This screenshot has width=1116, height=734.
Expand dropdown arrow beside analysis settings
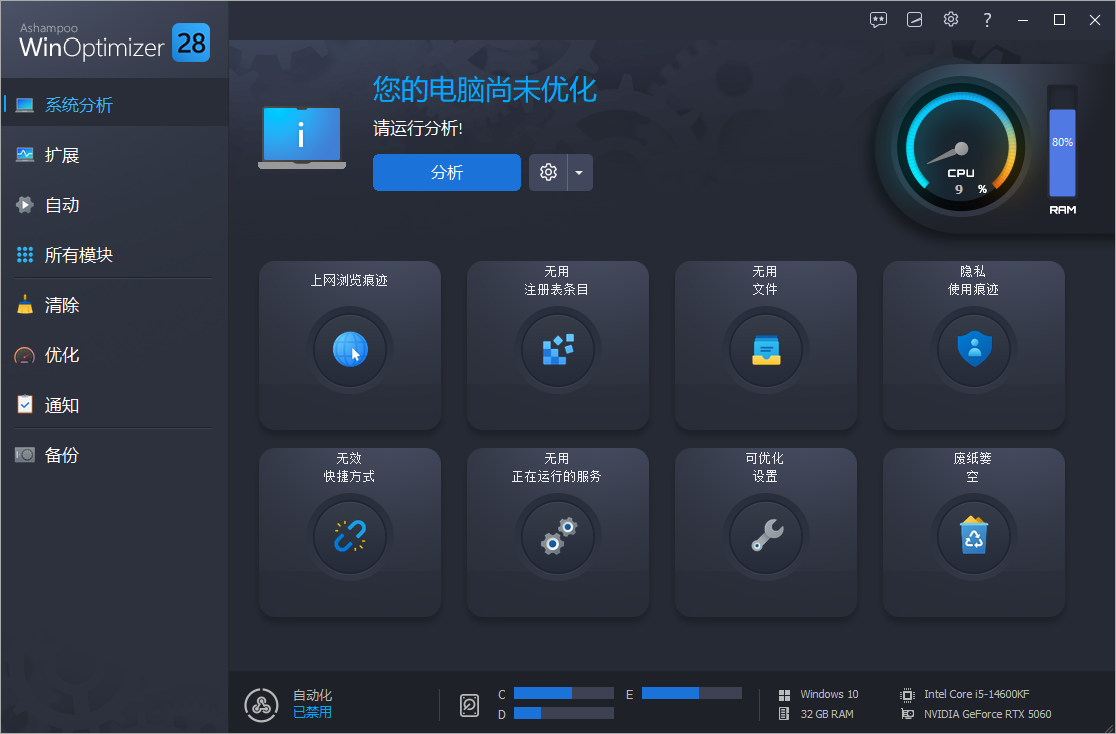click(x=579, y=172)
